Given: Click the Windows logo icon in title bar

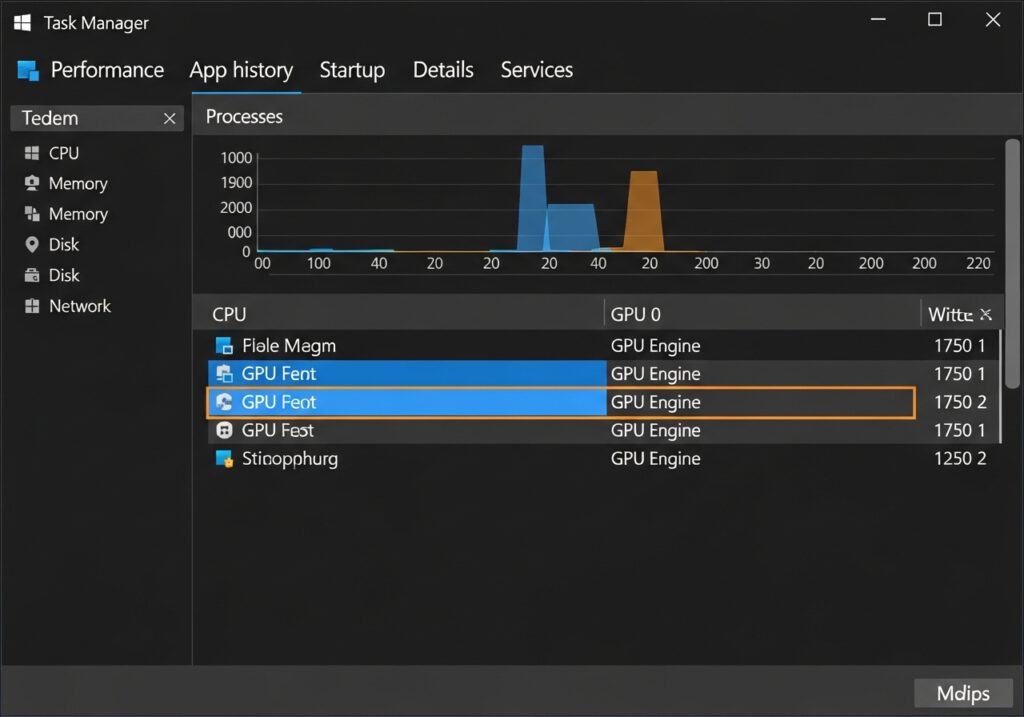Looking at the screenshot, I should (22, 22).
